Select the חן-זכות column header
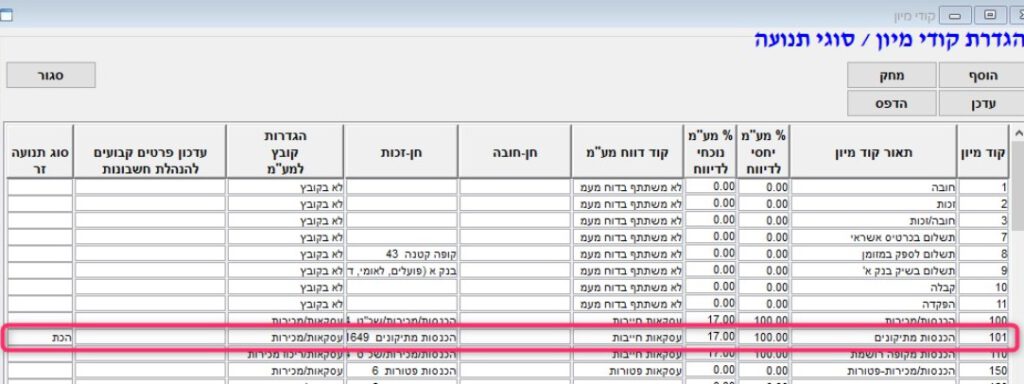The width and height of the screenshot is (1024, 384). pos(401,152)
